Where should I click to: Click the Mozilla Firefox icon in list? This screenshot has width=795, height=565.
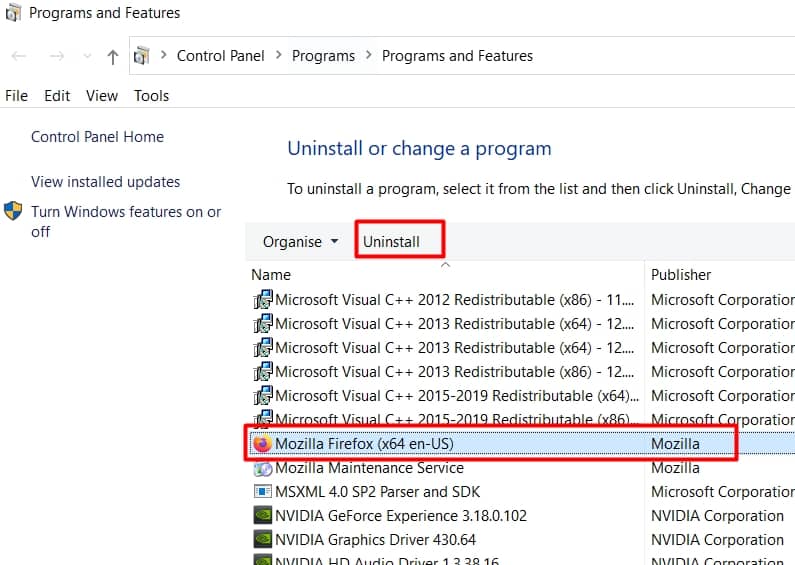(262, 444)
